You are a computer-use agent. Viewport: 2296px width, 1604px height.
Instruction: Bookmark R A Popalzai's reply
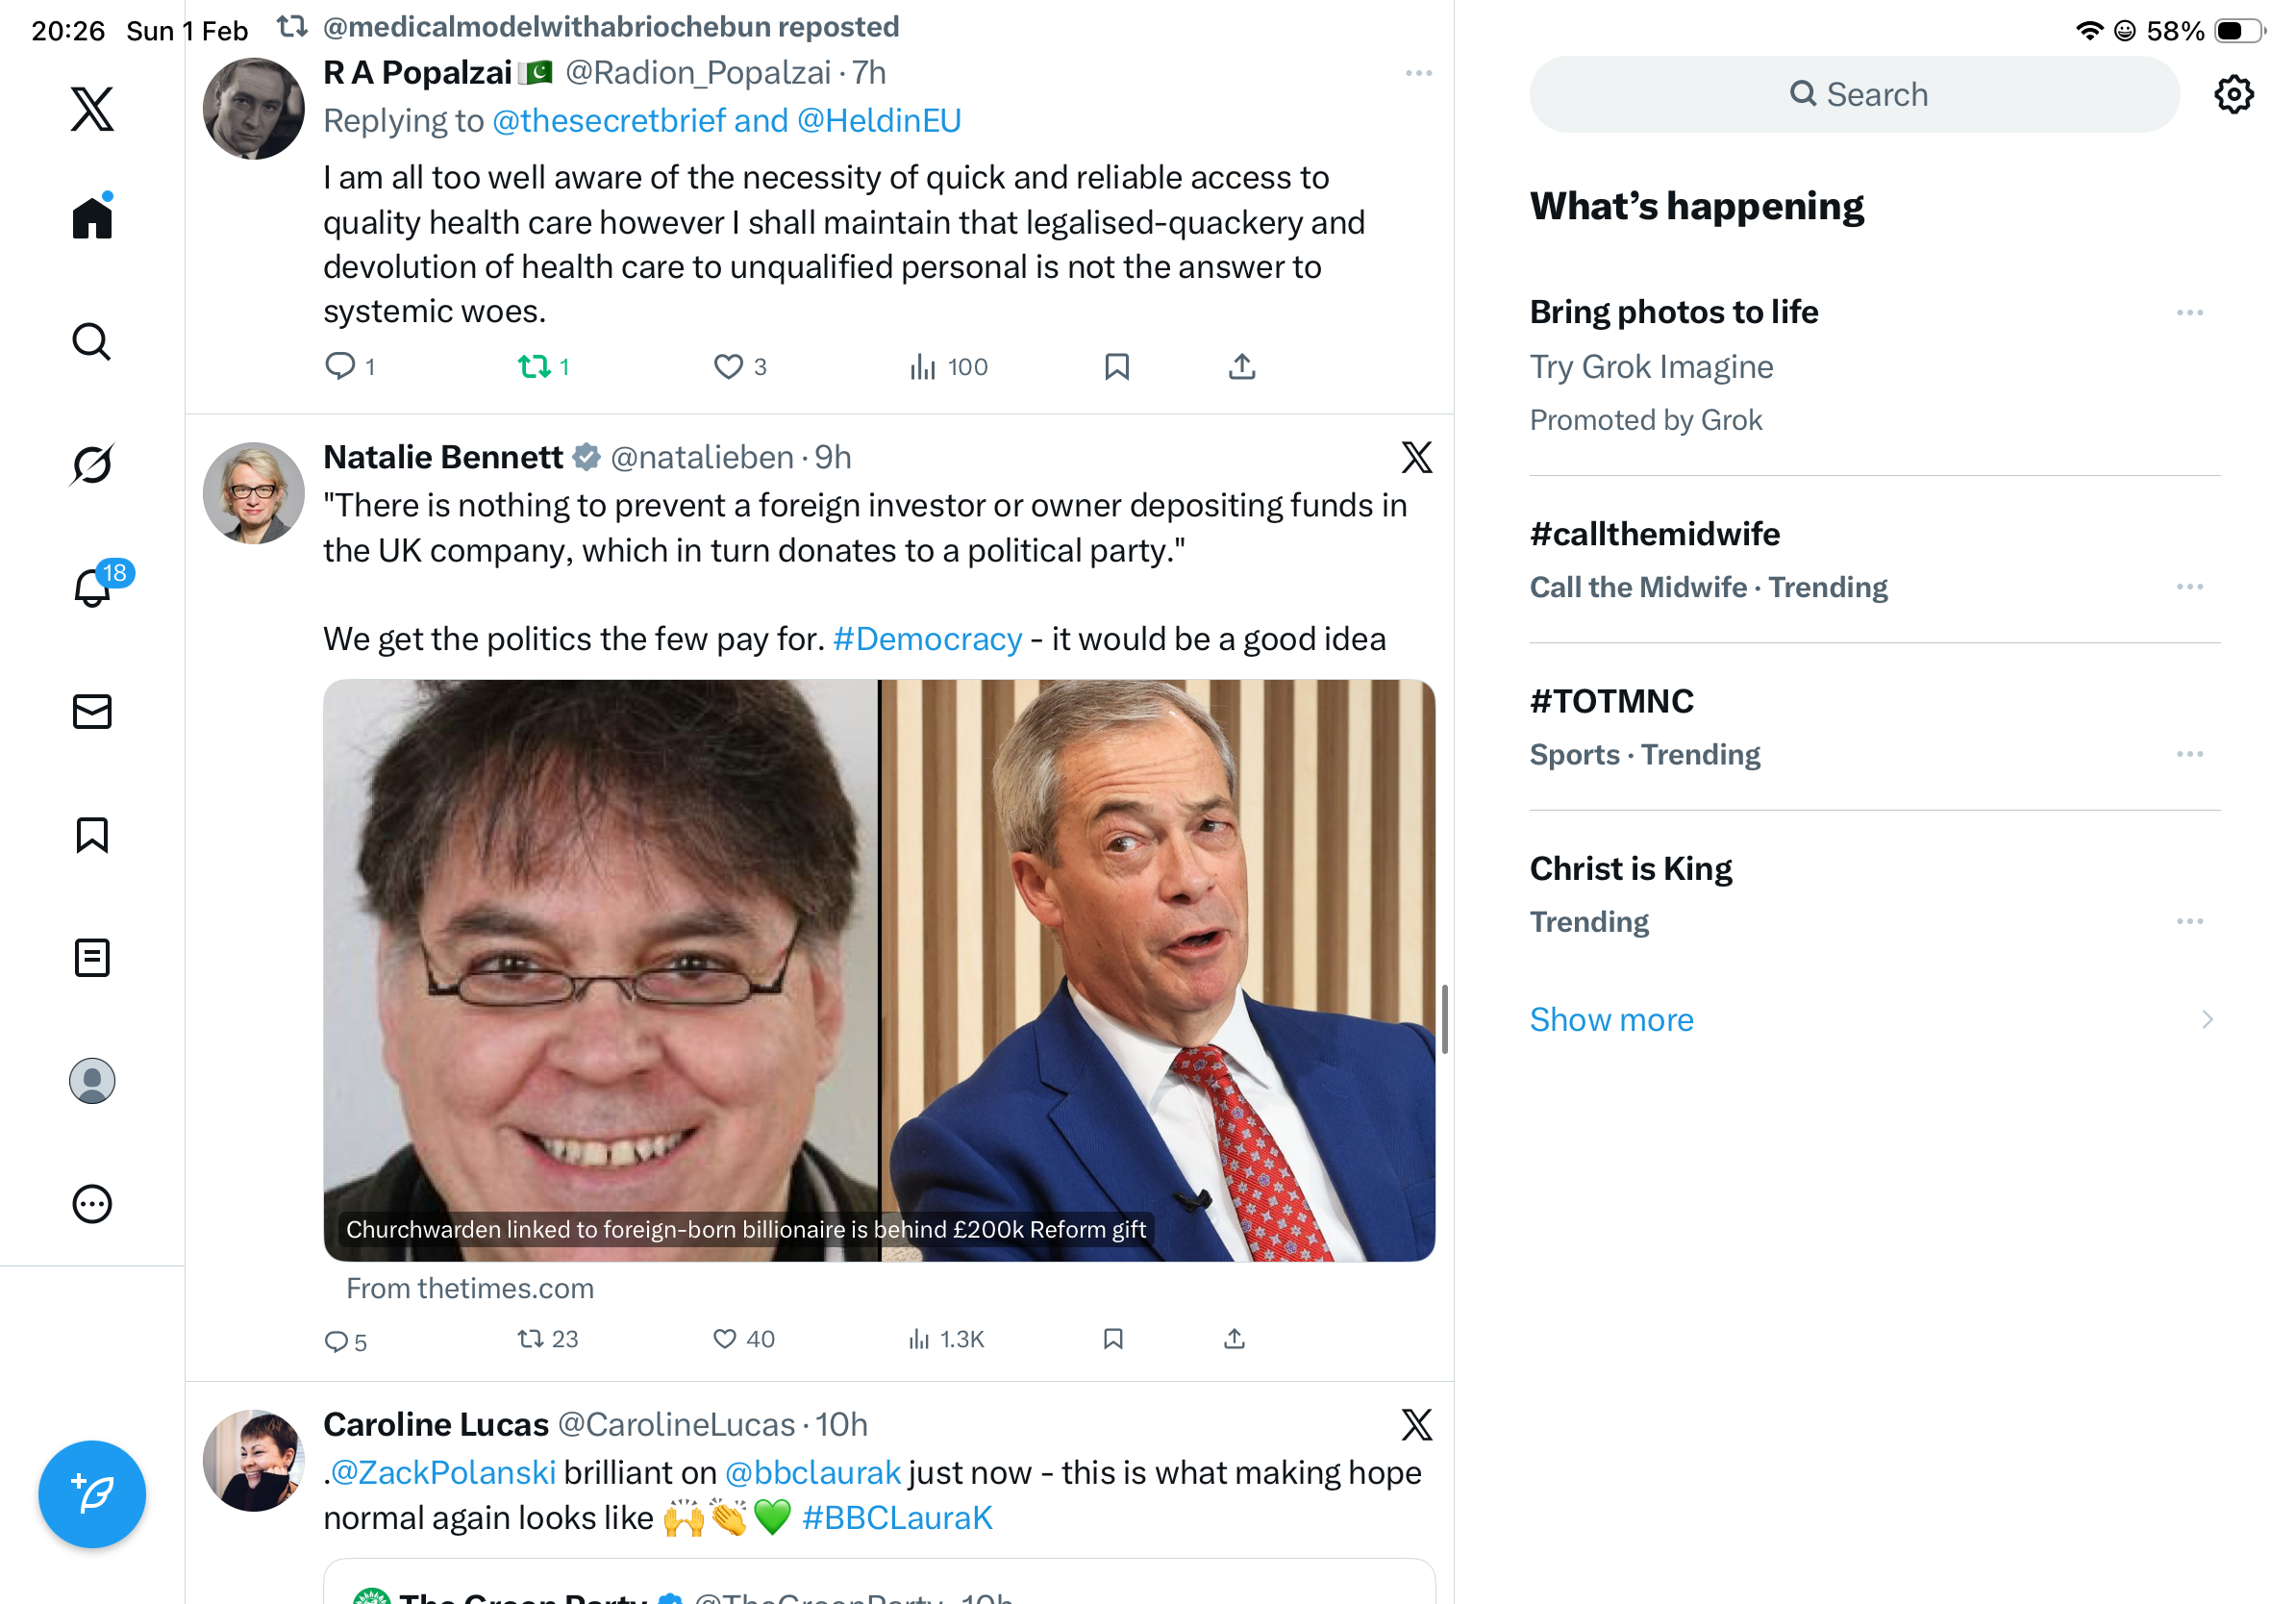coord(1116,367)
